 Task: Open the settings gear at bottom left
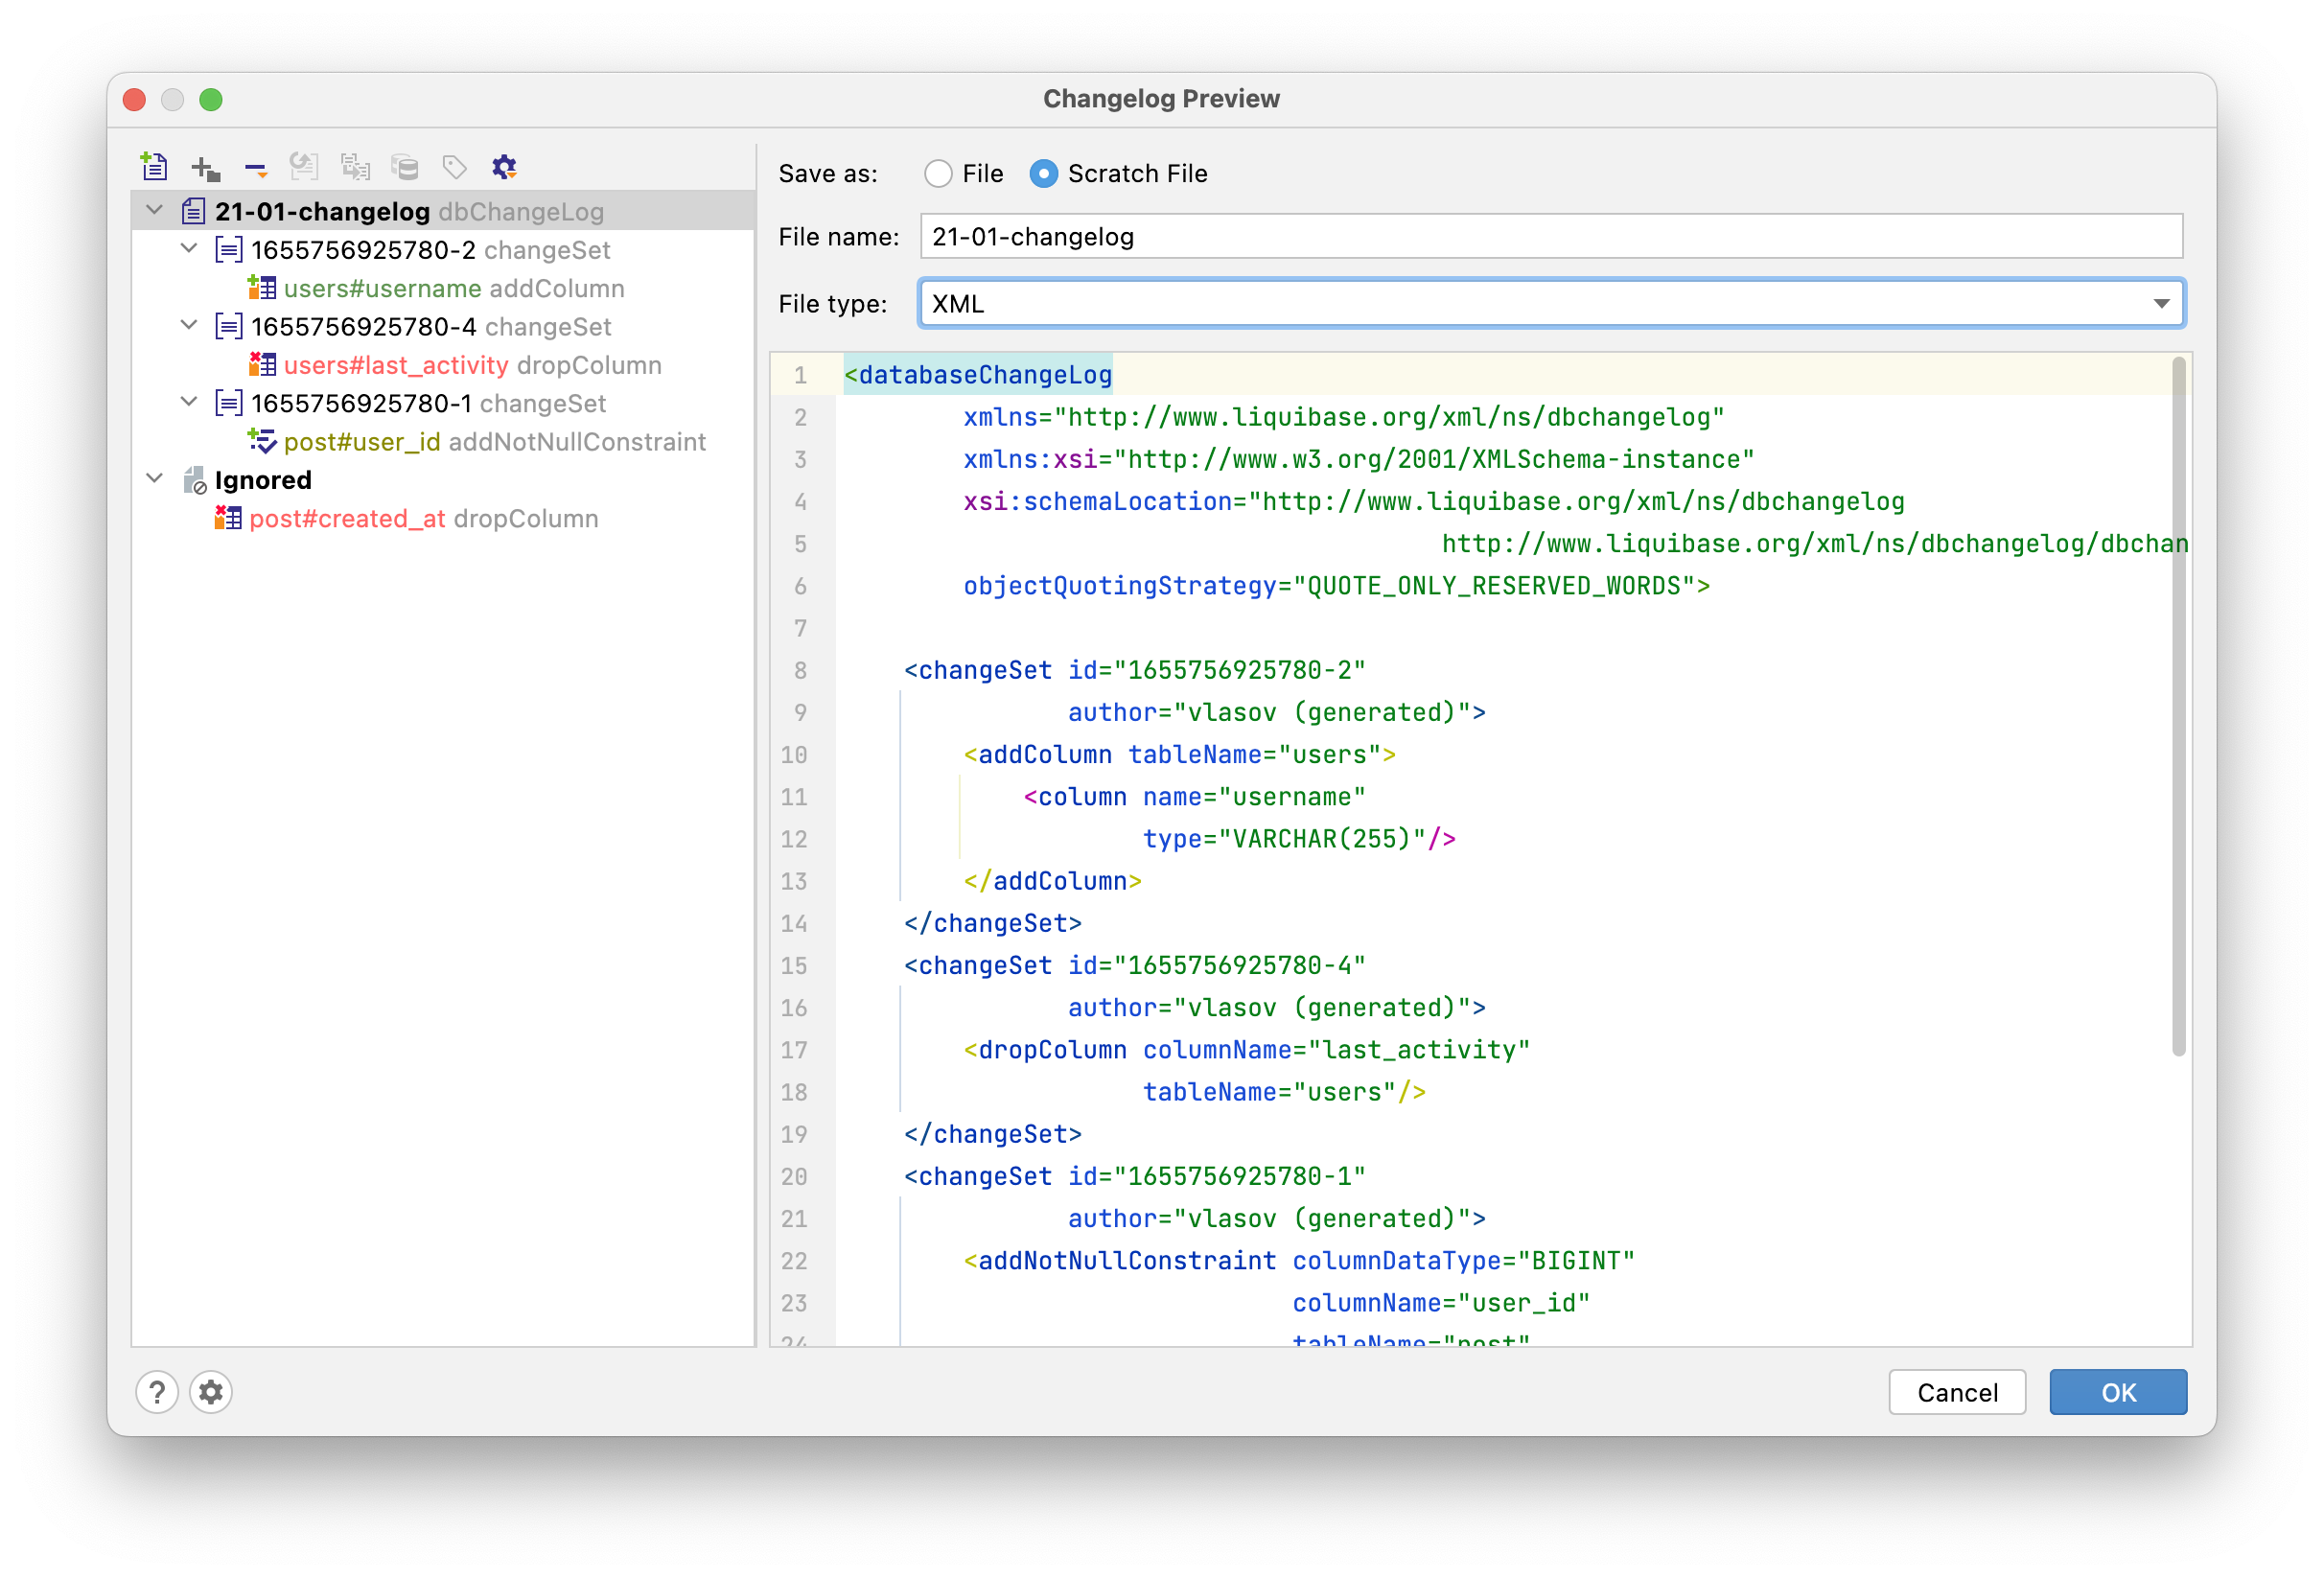coord(210,1392)
